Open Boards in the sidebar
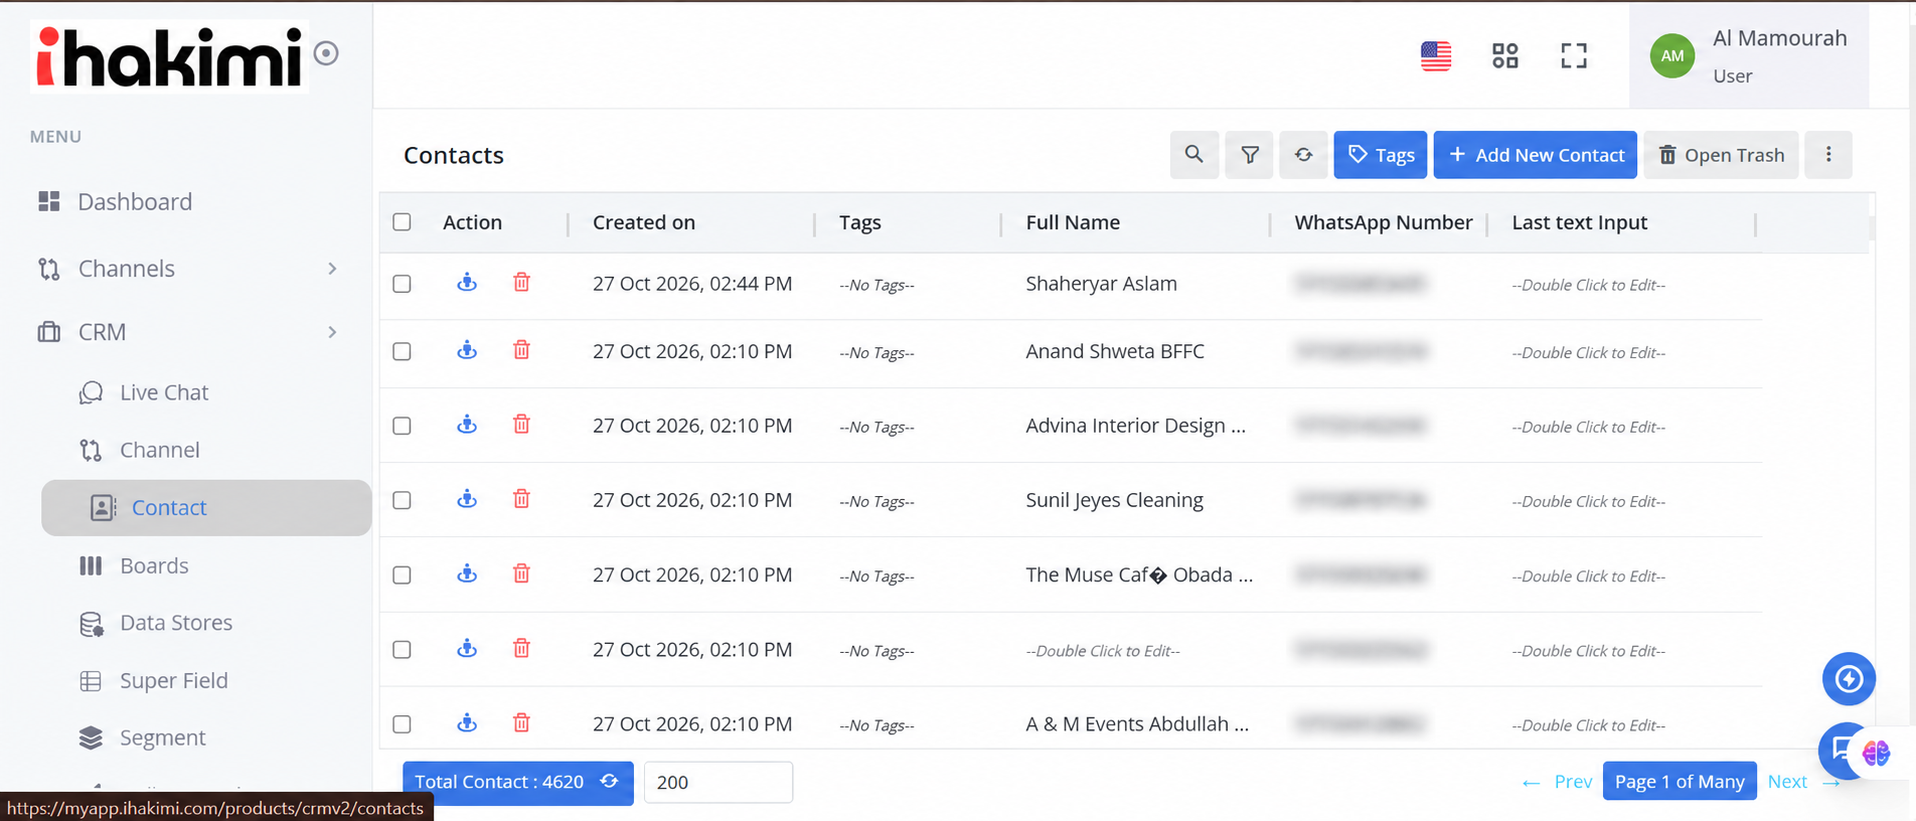 coord(154,566)
